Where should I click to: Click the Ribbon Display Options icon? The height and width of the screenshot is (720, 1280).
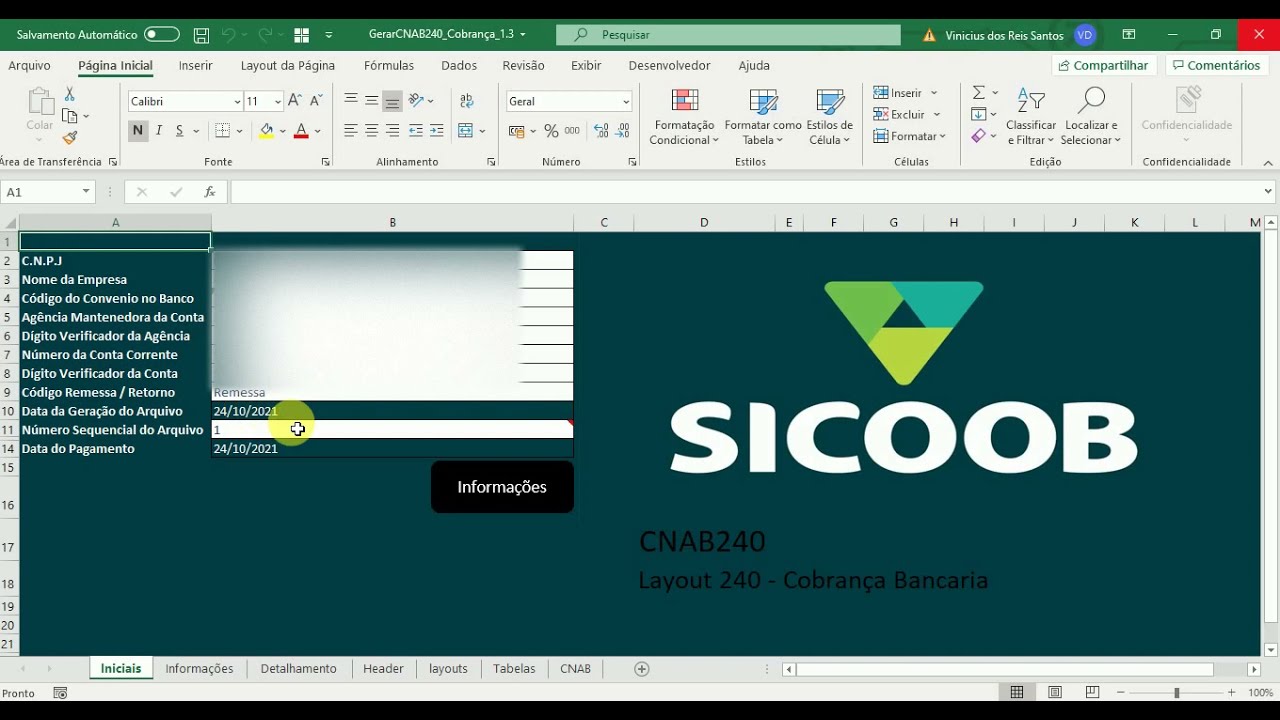pyautogui.click(x=1129, y=34)
